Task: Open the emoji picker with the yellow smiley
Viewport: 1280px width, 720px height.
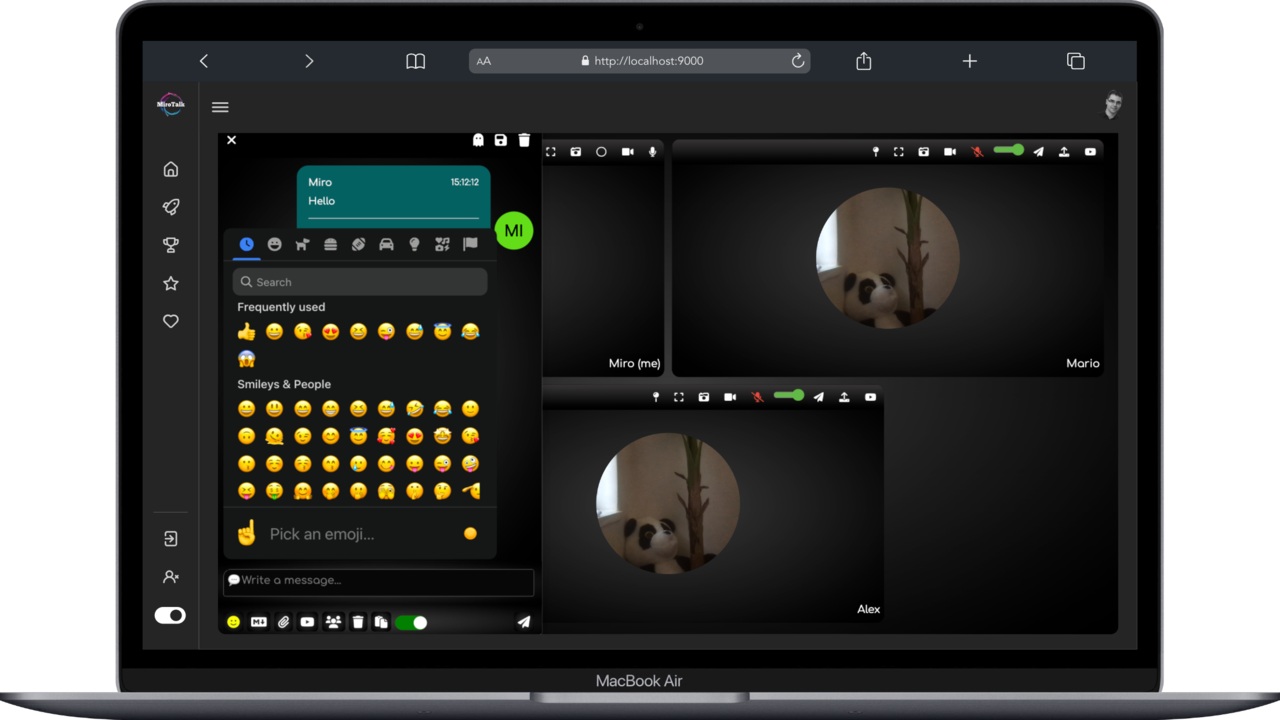Action: click(232, 622)
